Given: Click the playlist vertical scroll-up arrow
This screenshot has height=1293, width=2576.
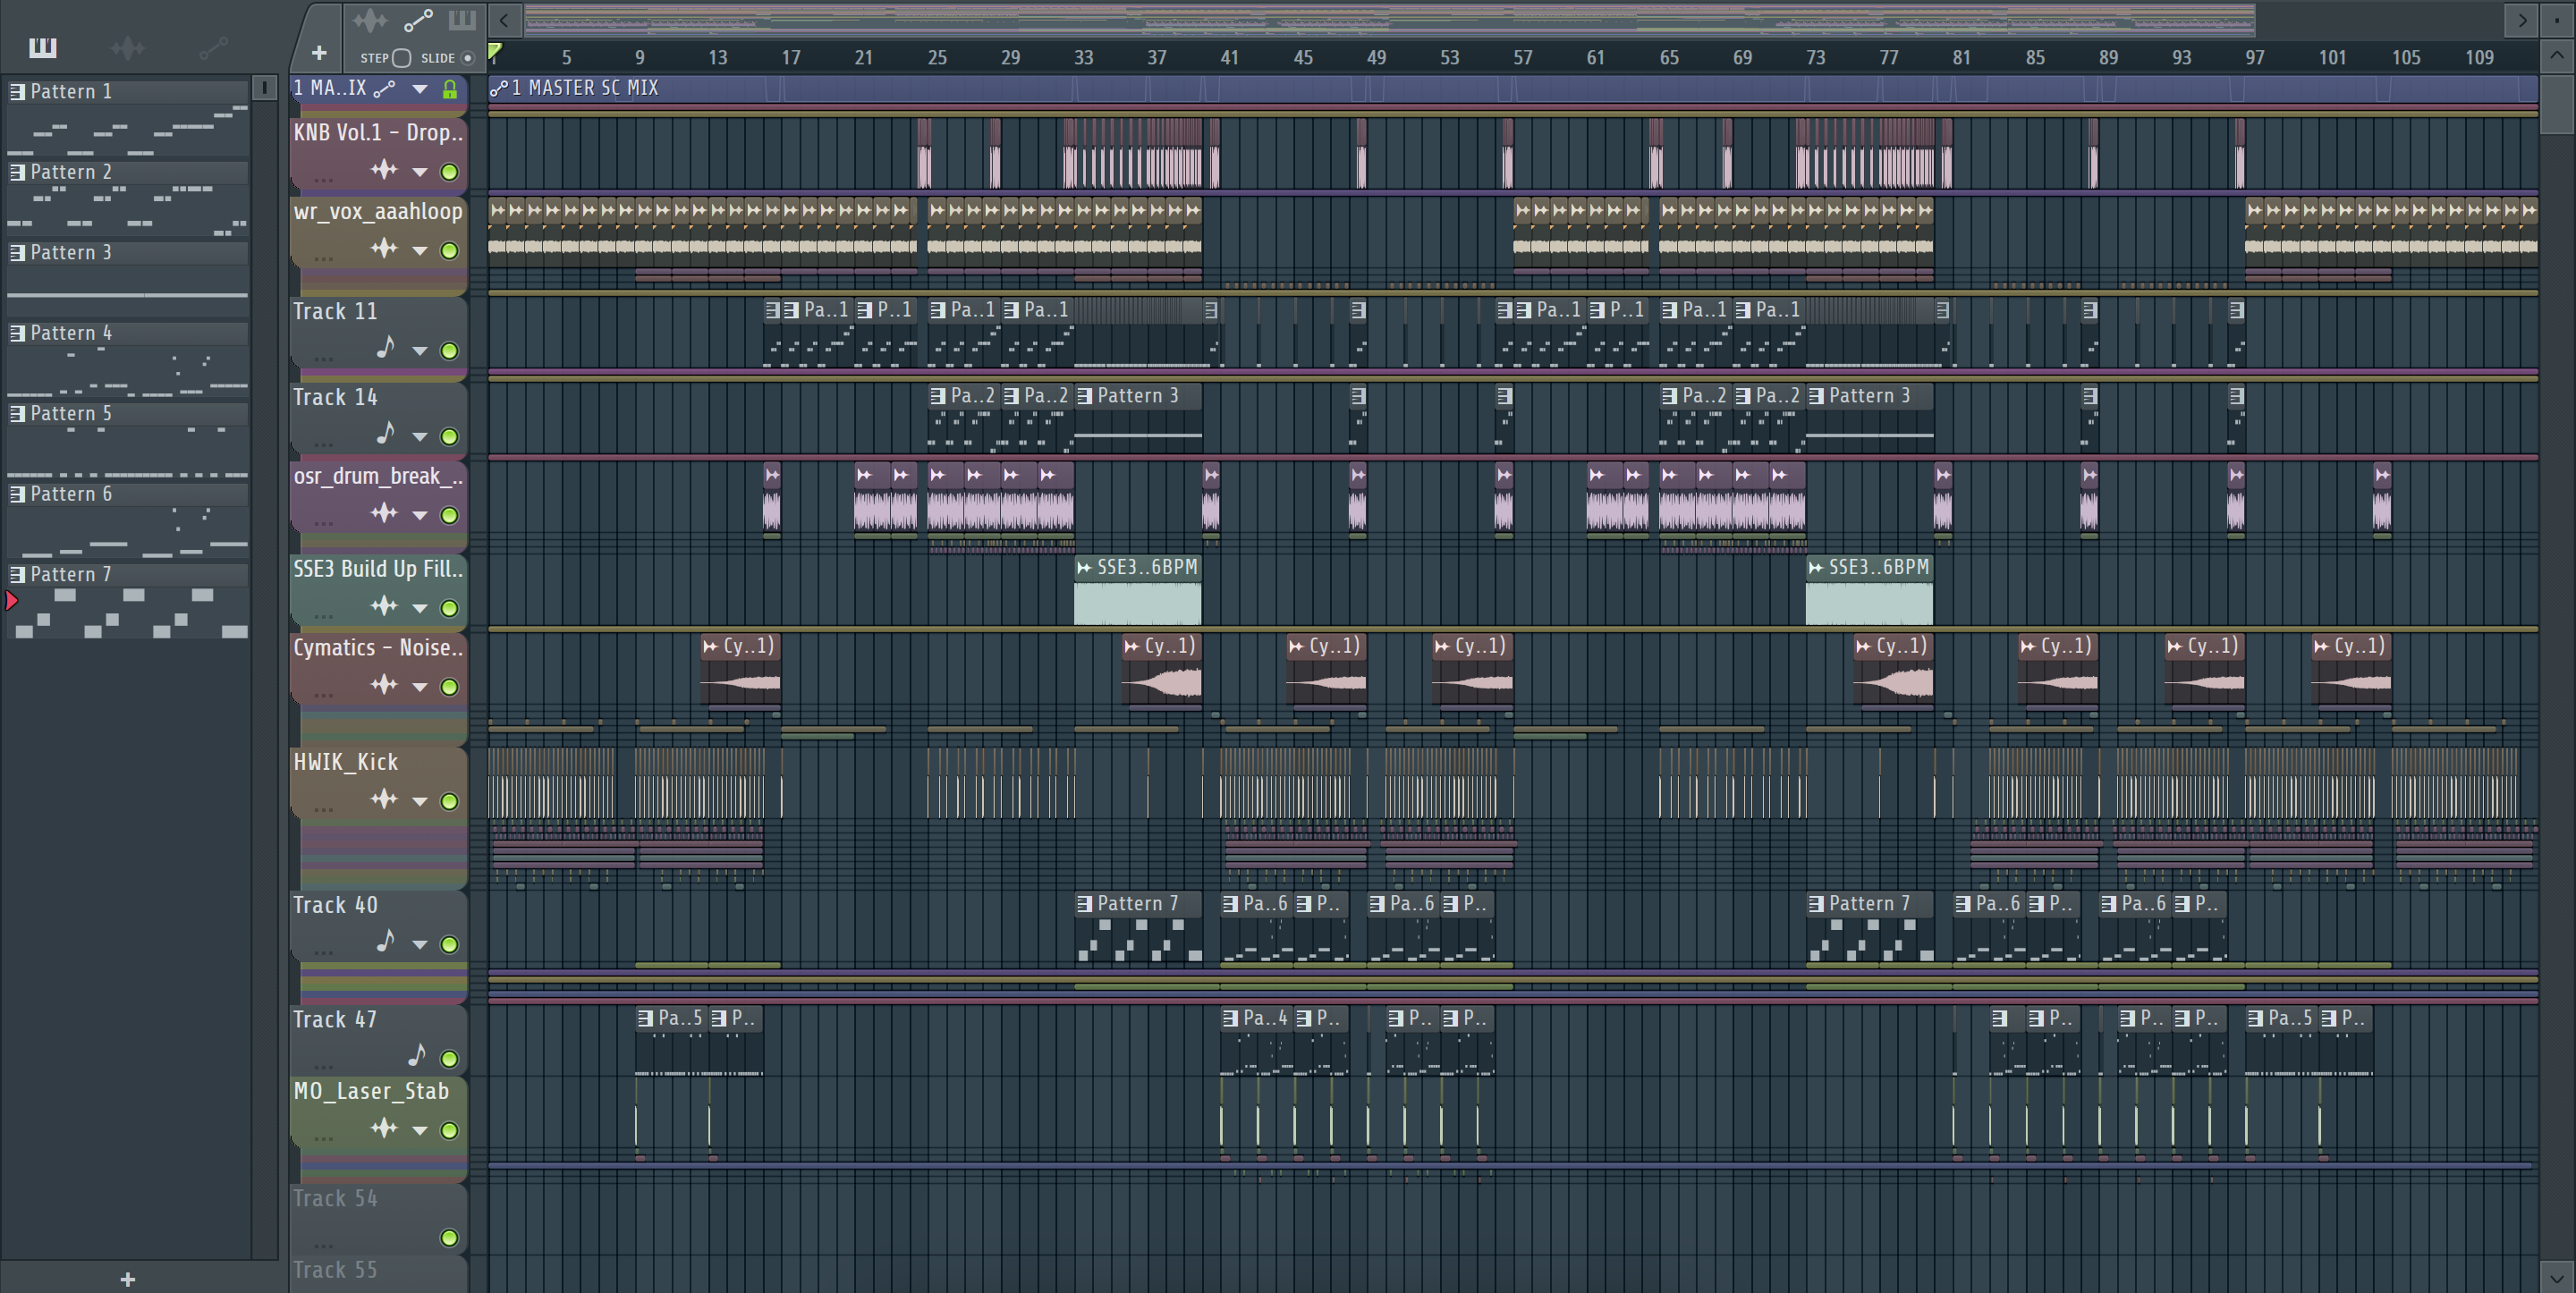Looking at the screenshot, I should click(2557, 55).
